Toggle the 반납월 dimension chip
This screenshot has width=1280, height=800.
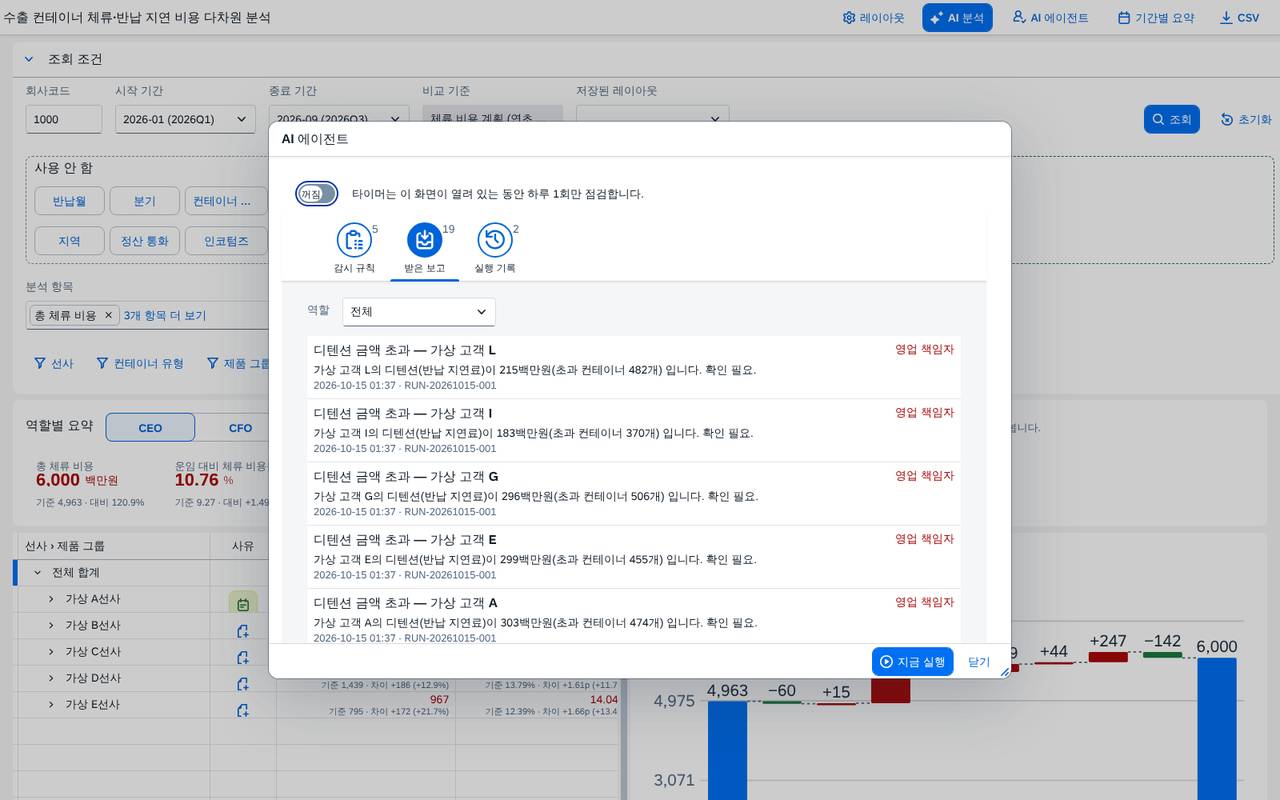tap(69, 201)
